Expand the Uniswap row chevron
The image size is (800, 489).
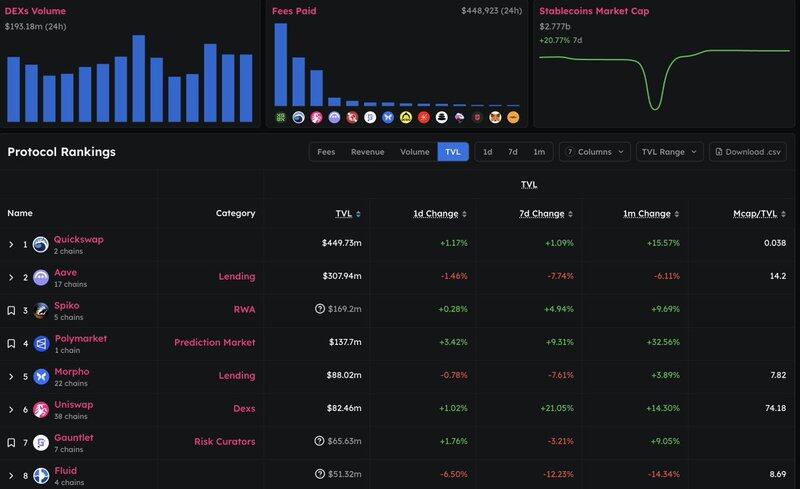(x=11, y=409)
